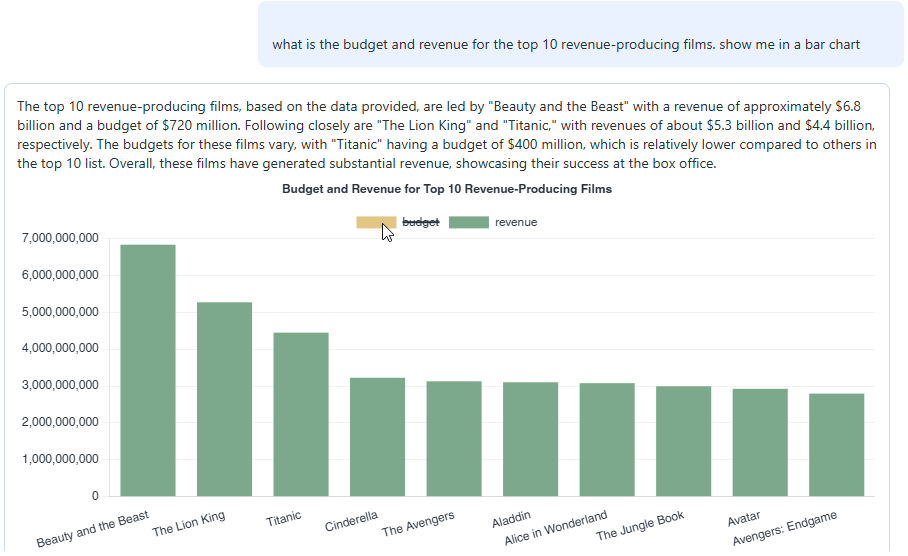Click the Avengers: Endgame x-axis label
This screenshot has width=908, height=556.
click(785, 528)
